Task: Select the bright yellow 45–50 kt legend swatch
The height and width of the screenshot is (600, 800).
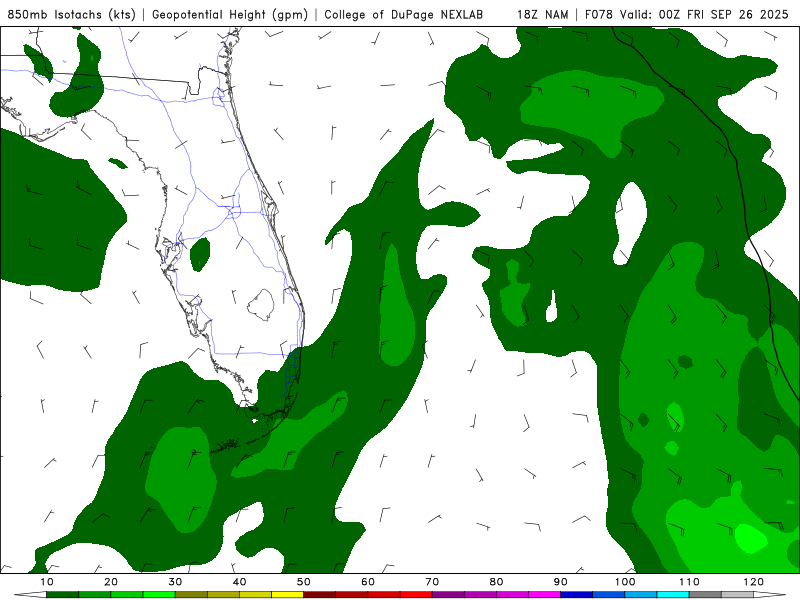Action: (287, 595)
